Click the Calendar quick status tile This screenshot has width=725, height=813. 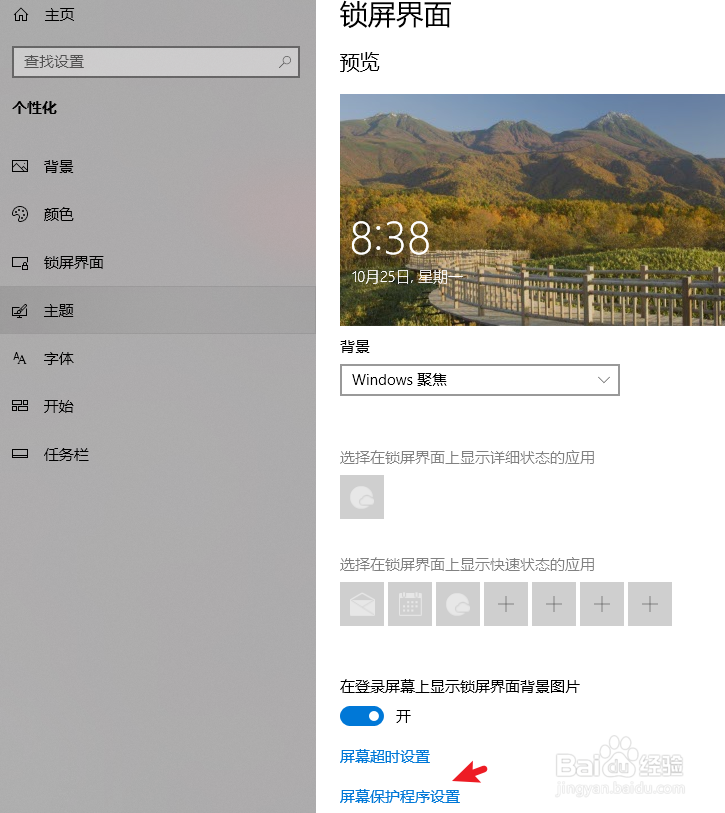click(x=410, y=604)
